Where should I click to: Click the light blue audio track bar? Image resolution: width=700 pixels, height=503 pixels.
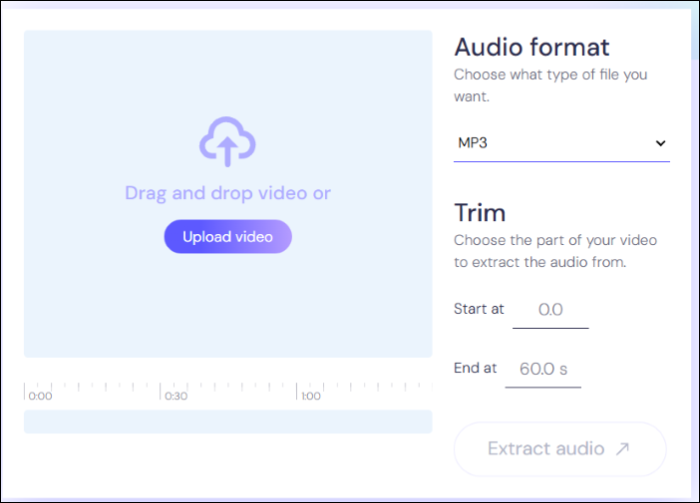[227, 421]
